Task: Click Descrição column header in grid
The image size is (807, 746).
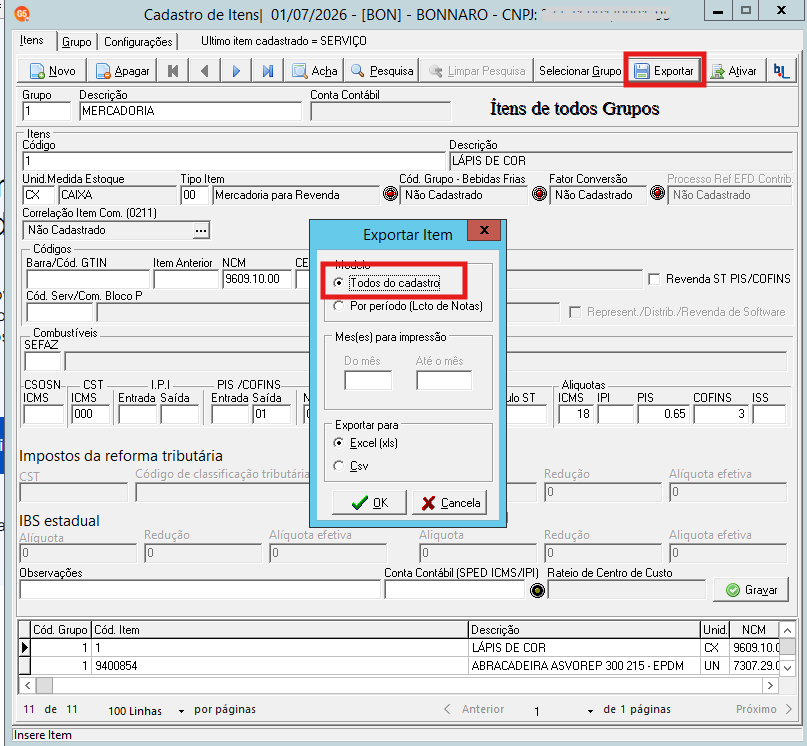Action: tap(585, 630)
